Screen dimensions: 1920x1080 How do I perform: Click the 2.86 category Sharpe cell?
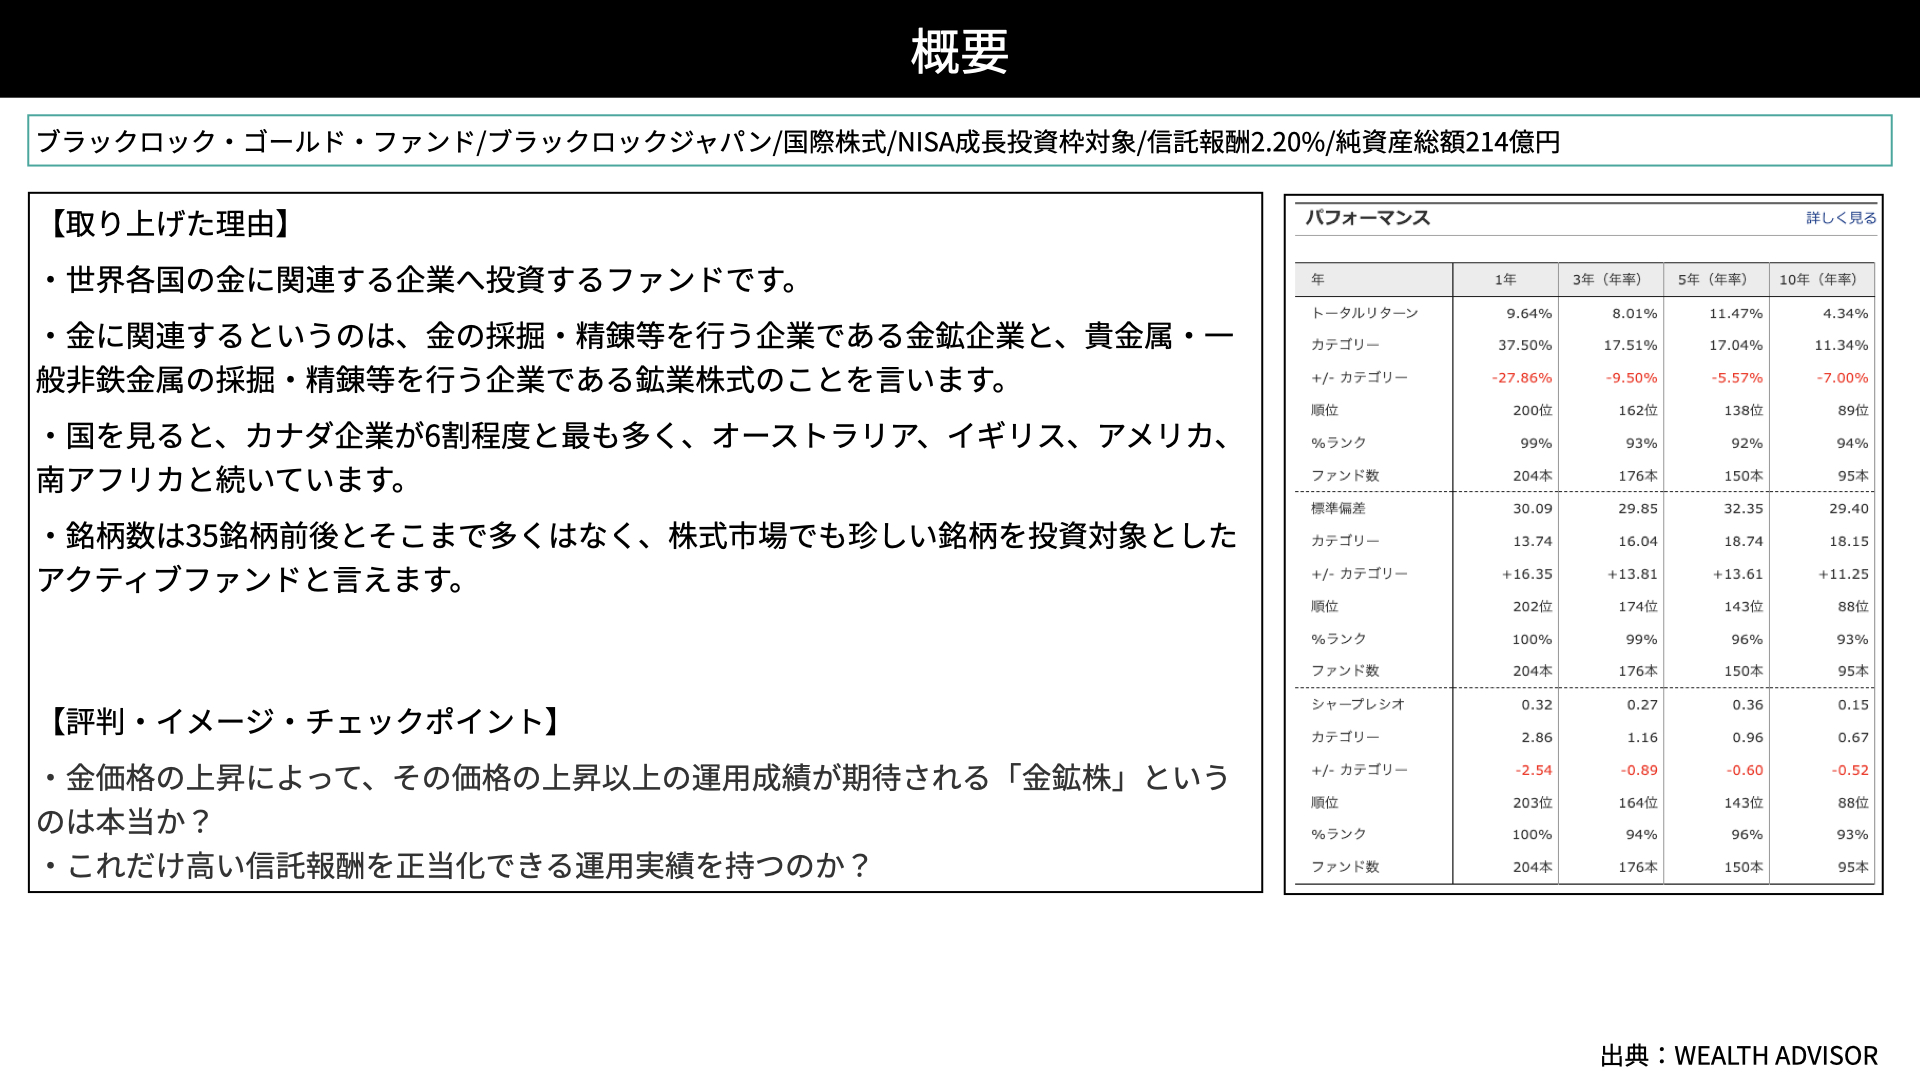click(1537, 737)
